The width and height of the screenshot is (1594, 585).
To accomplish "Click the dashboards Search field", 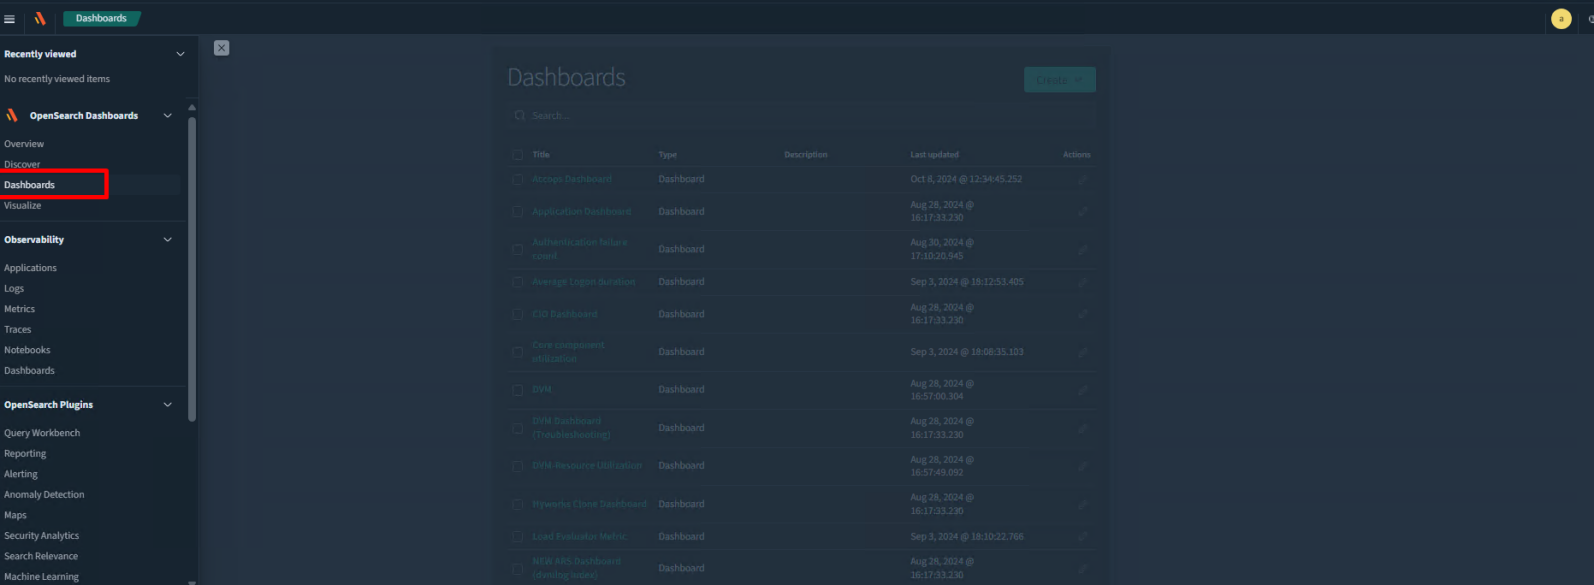I will 800,116.
